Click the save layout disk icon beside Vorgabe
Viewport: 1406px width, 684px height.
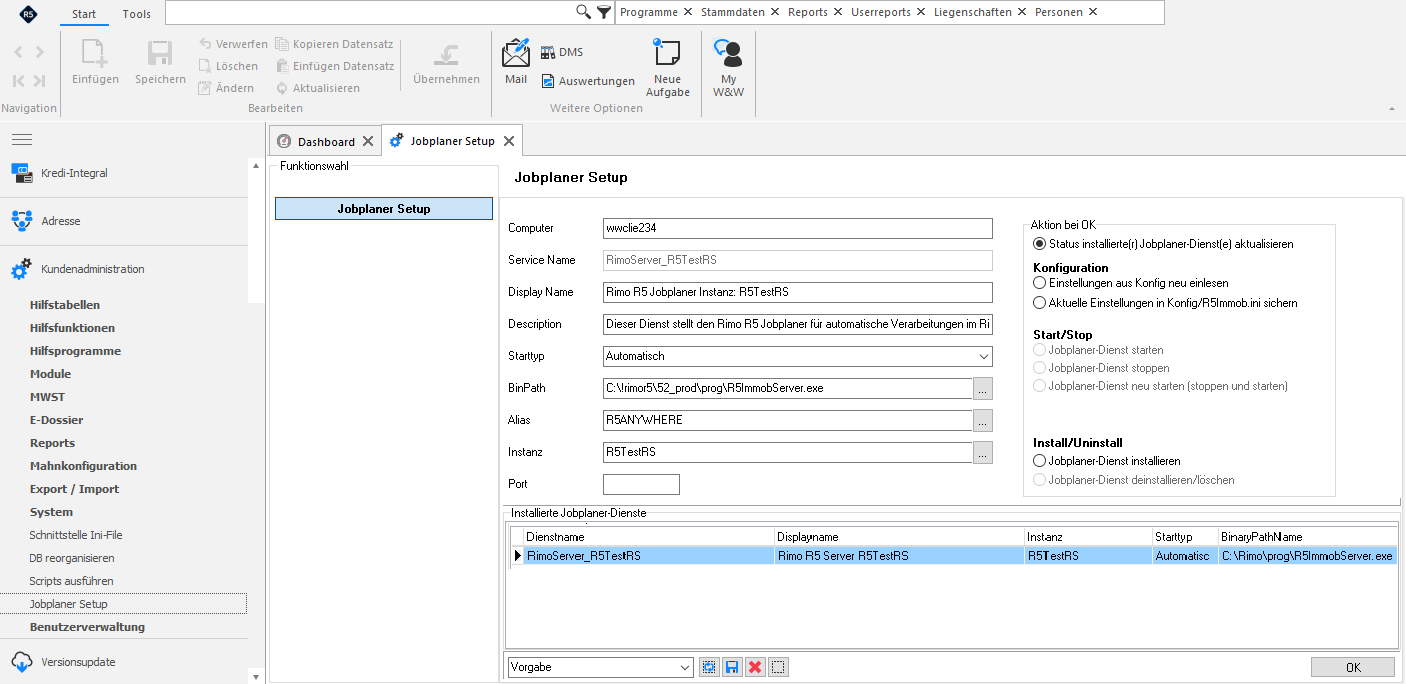click(732, 667)
